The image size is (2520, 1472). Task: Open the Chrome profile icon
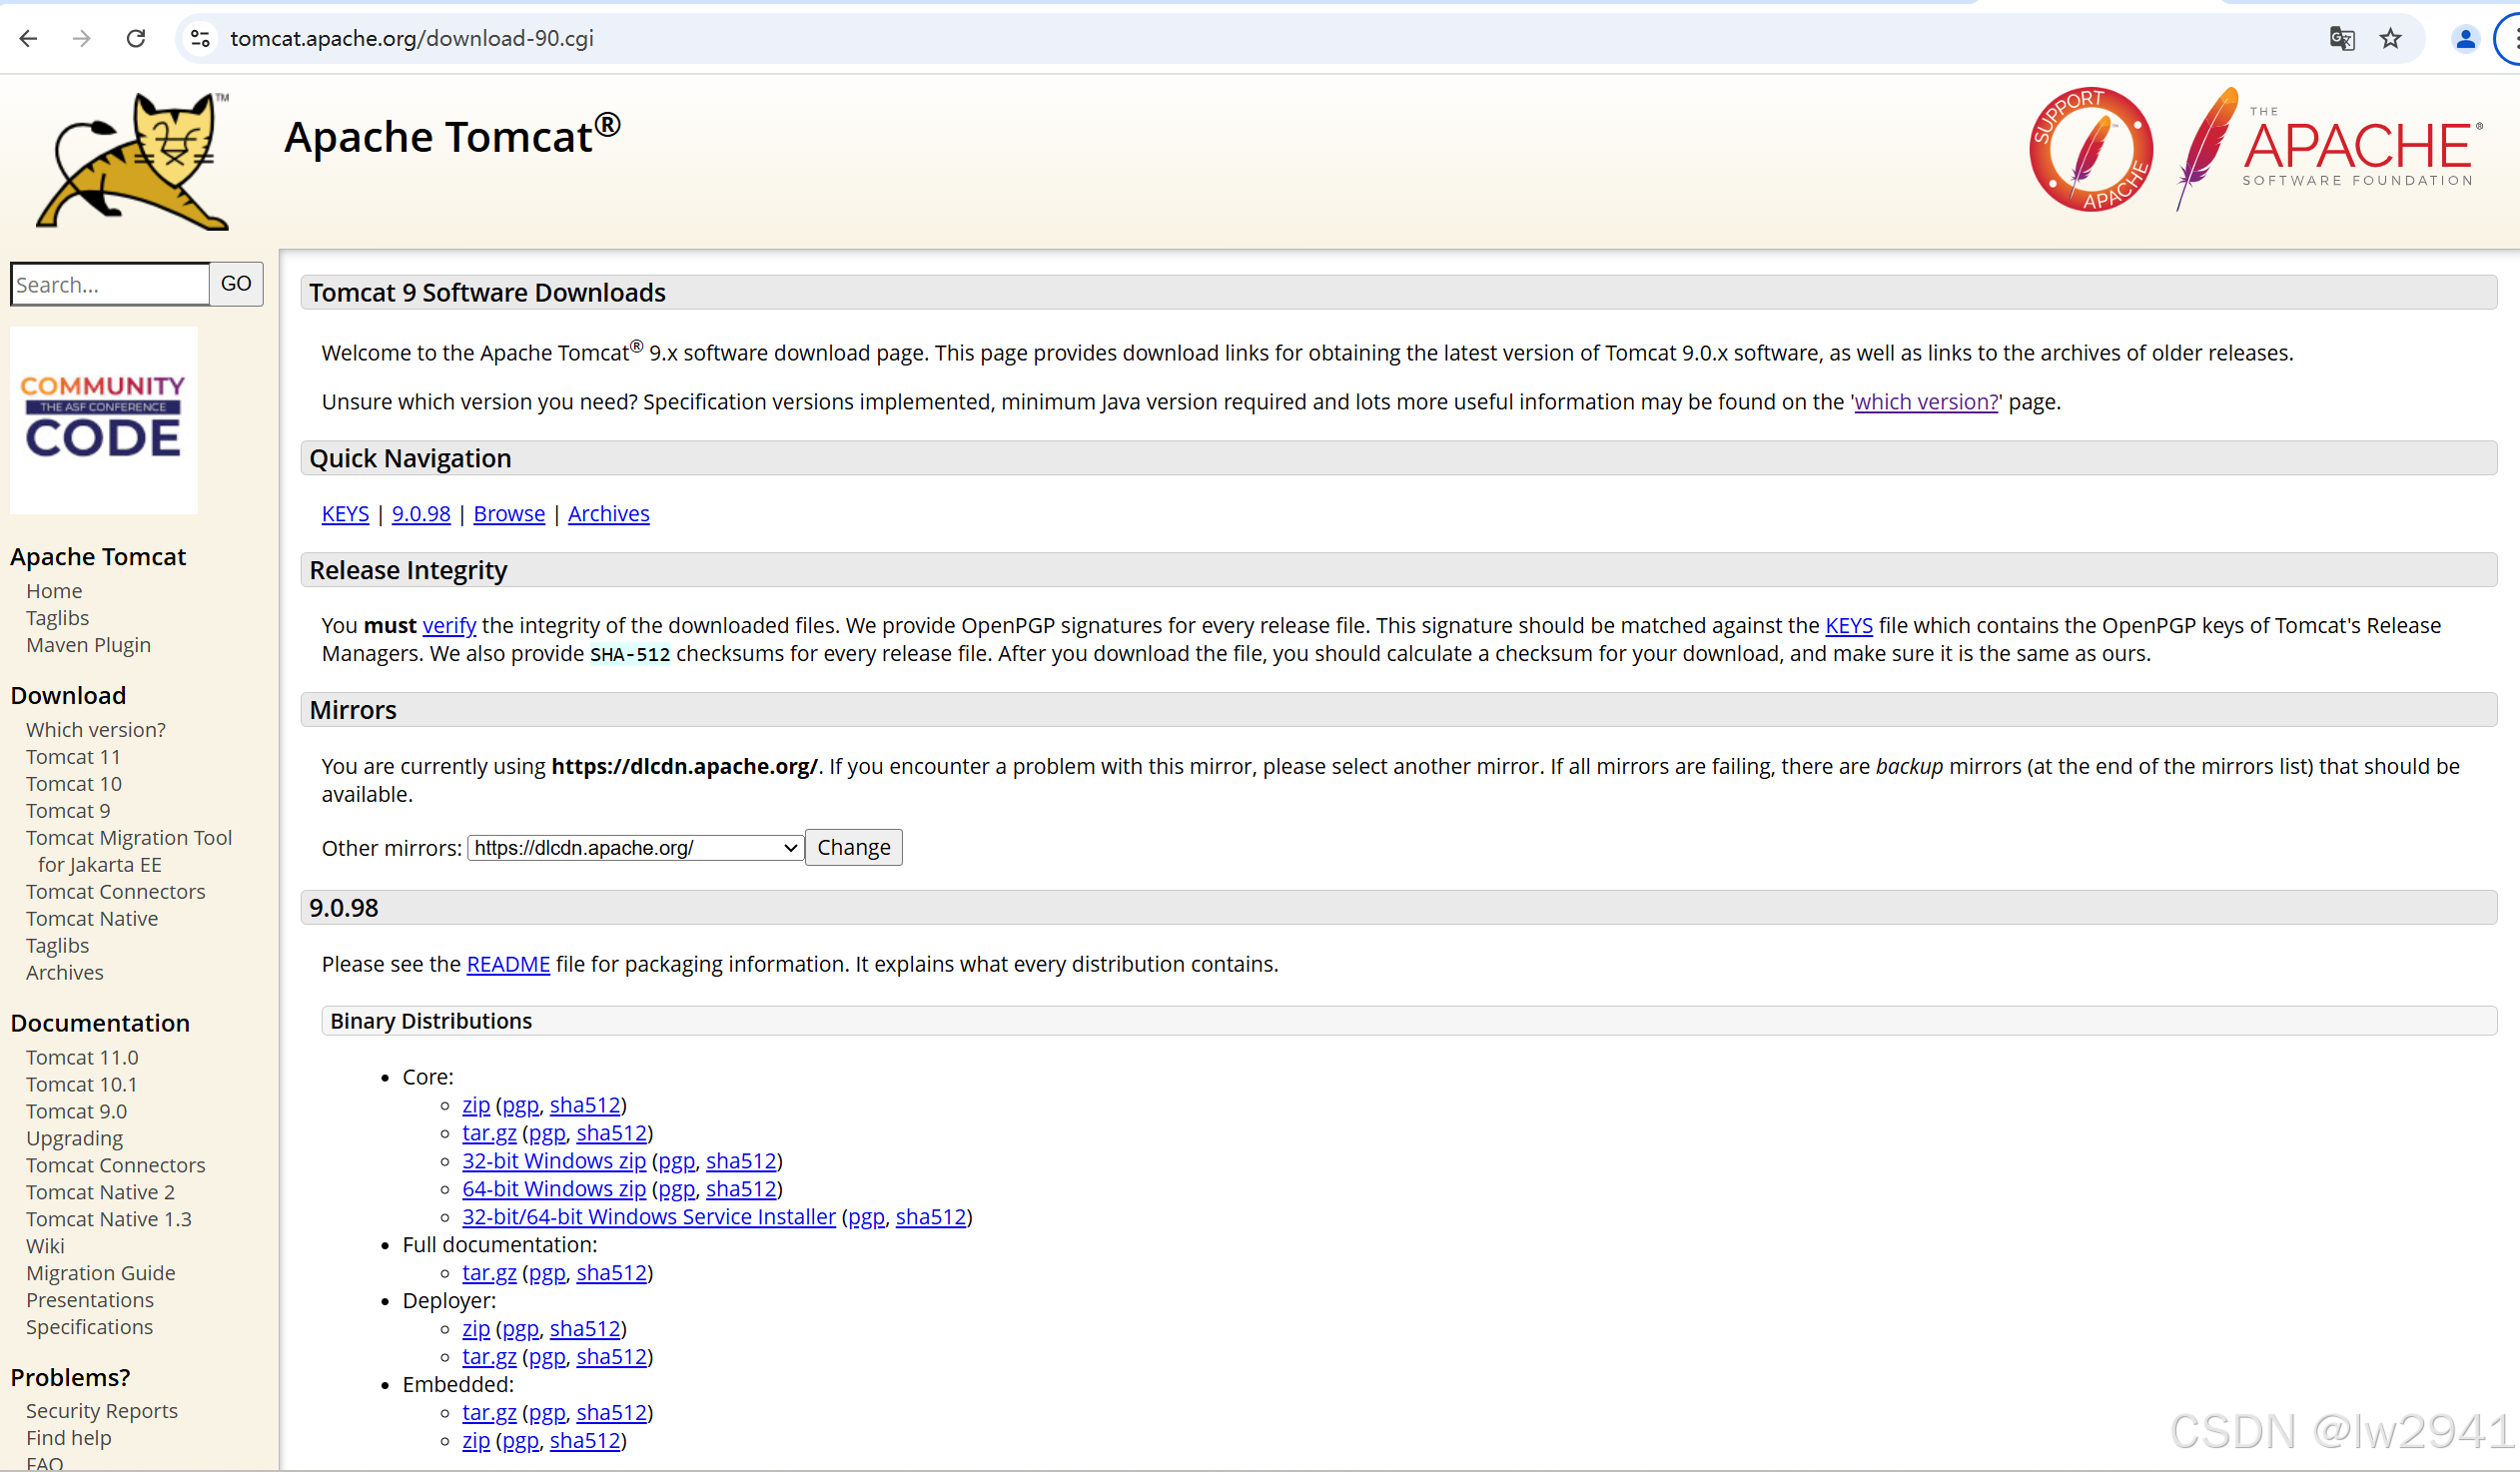(x=2465, y=38)
